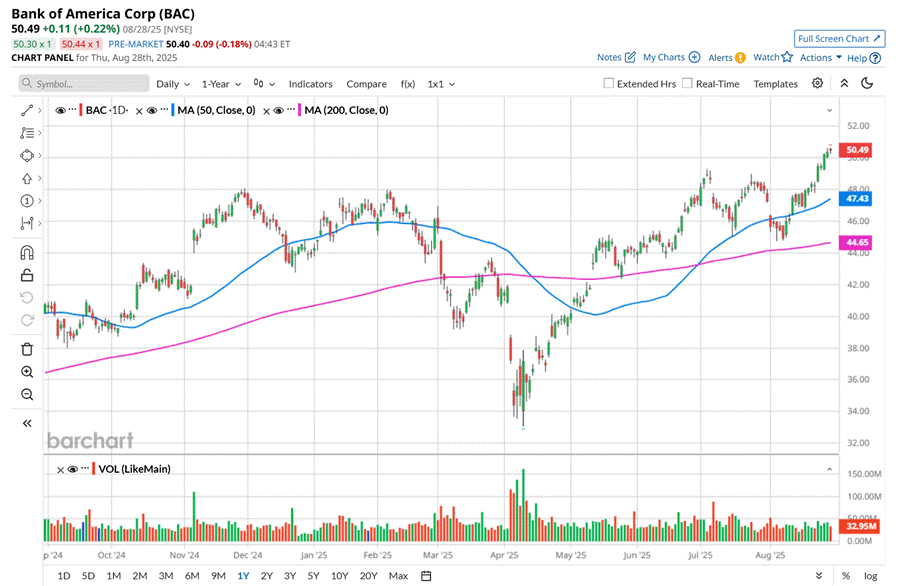Open more options for BAC series
The height and width of the screenshot is (586, 903).
click(73, 109)
